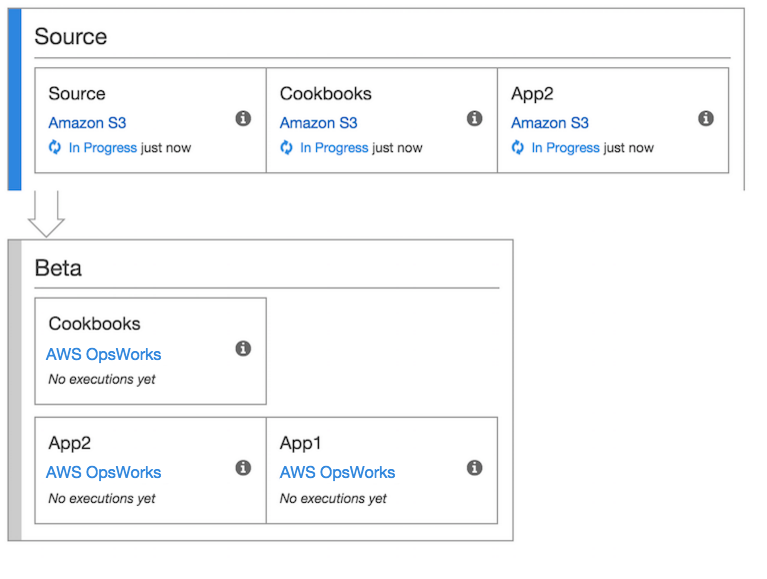The image size is (767, 579).
Task: Click In Progress spinner icon in App2 source card
Action: 518,147
